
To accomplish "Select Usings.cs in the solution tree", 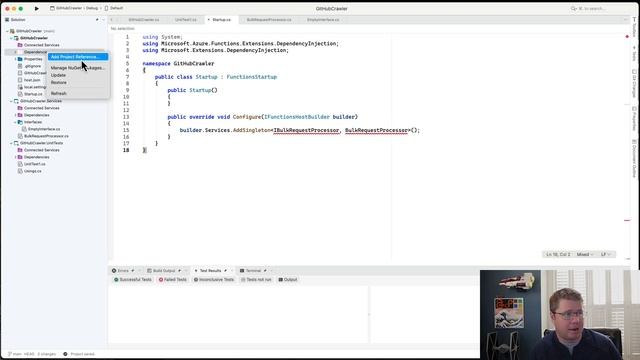I will click(x=33, y=171).
